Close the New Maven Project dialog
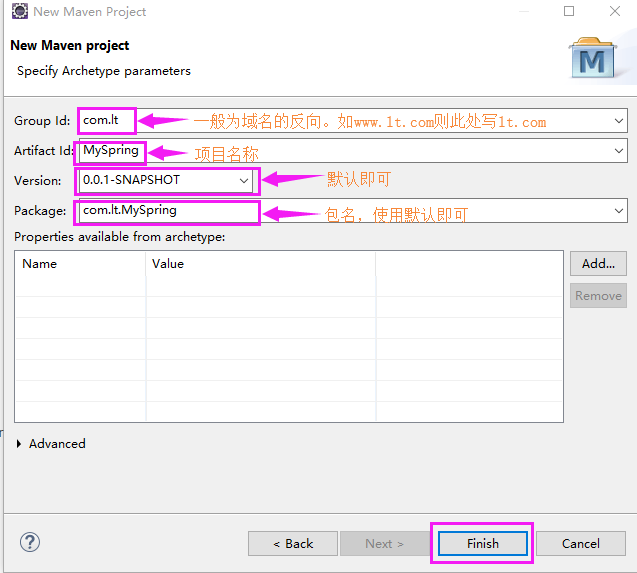637x573 pixels. 615,11
